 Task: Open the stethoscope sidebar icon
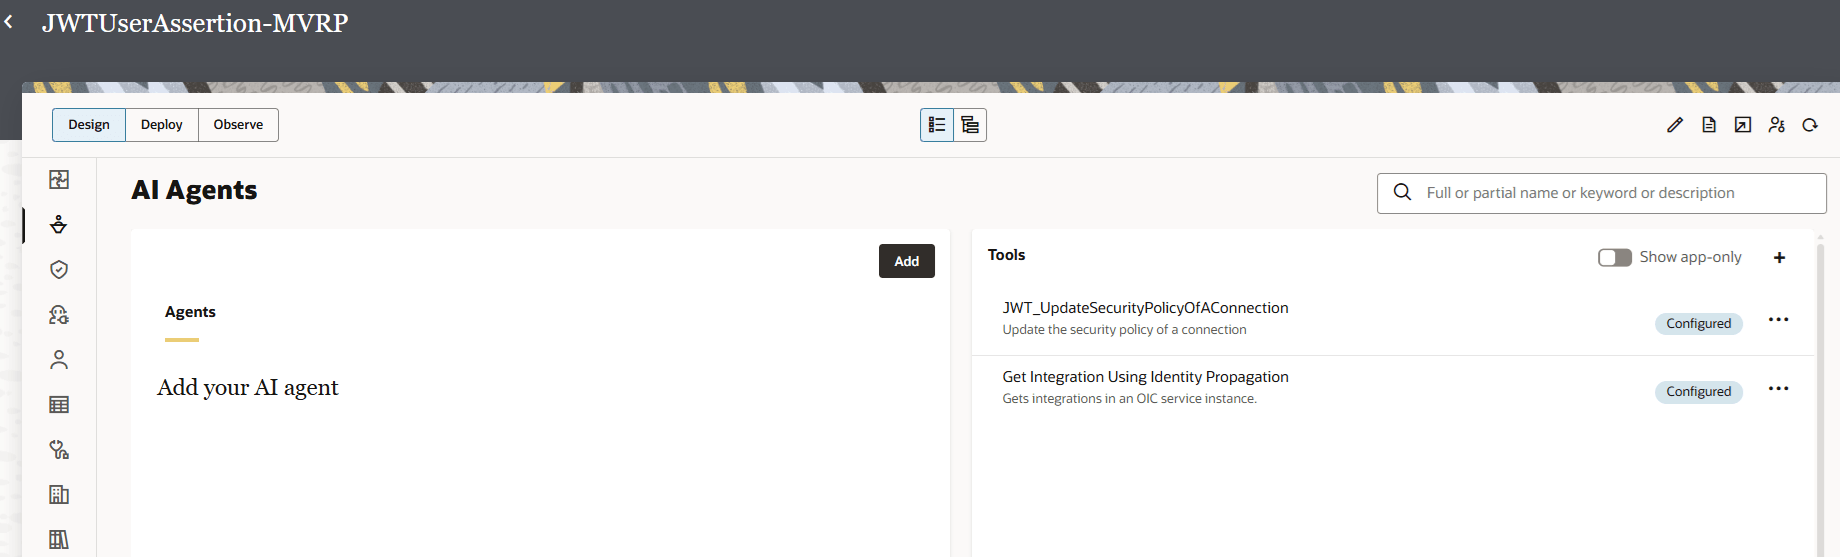pos(59,449)
